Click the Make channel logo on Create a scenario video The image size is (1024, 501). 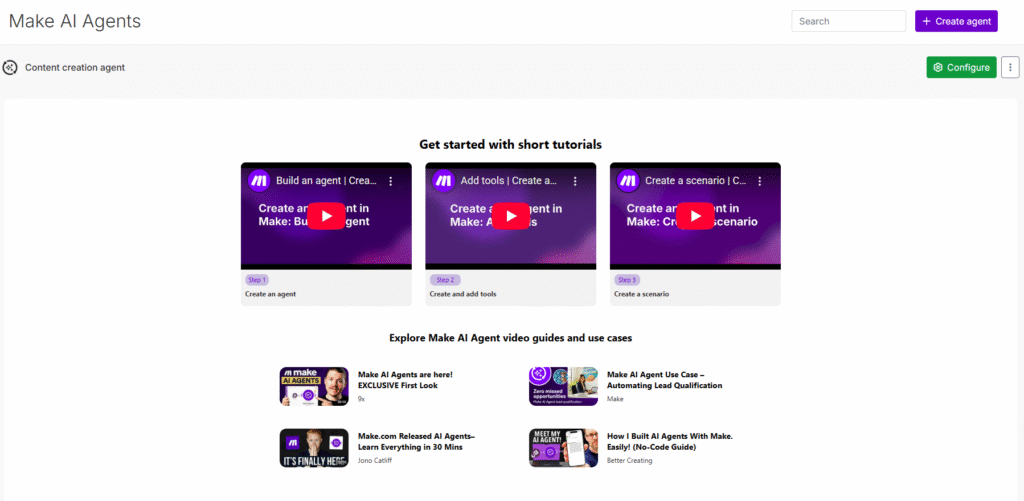pyautogui.click(x=628, y=181)
